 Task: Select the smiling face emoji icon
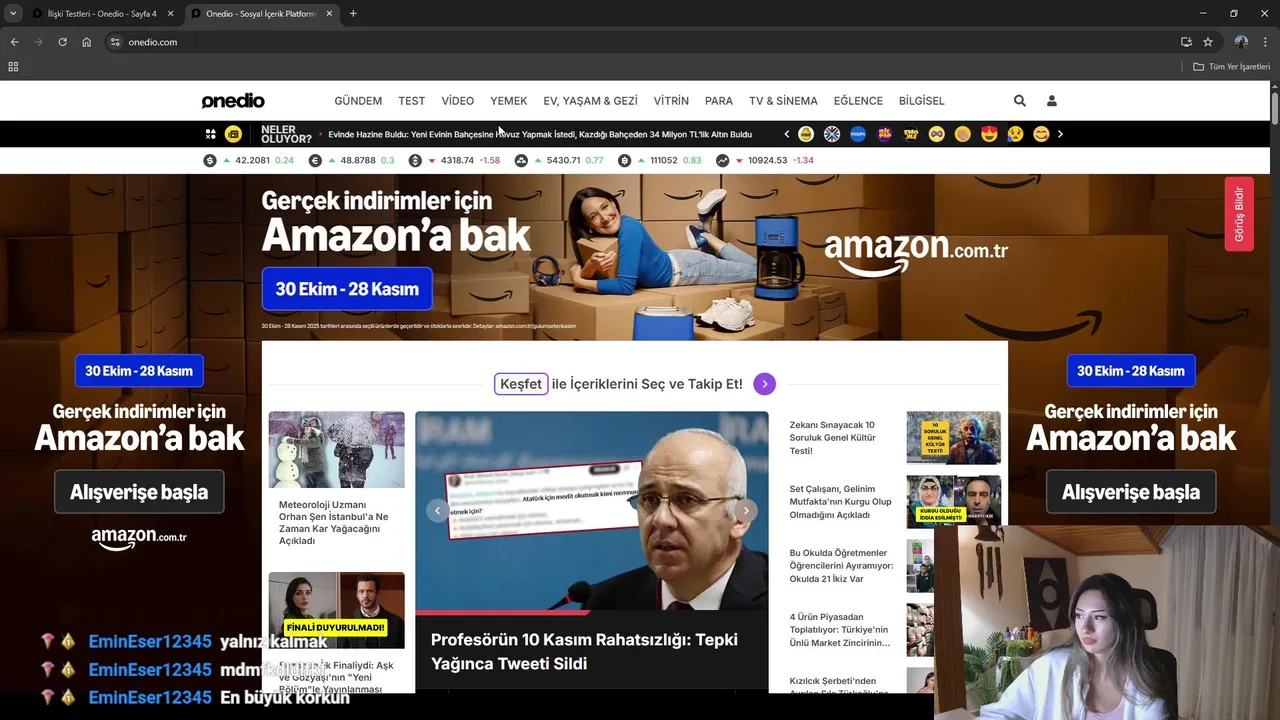coord(1041,134)
